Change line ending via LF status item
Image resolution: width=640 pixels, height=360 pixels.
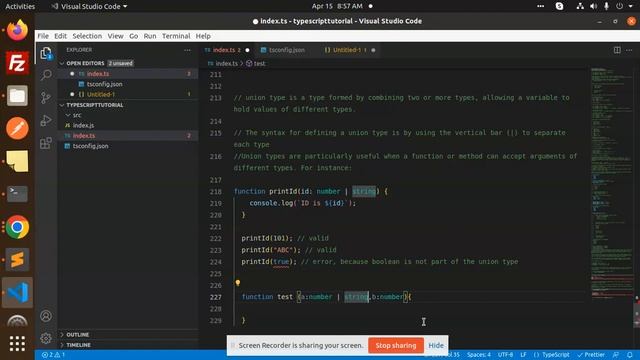[x=523, y=355]
